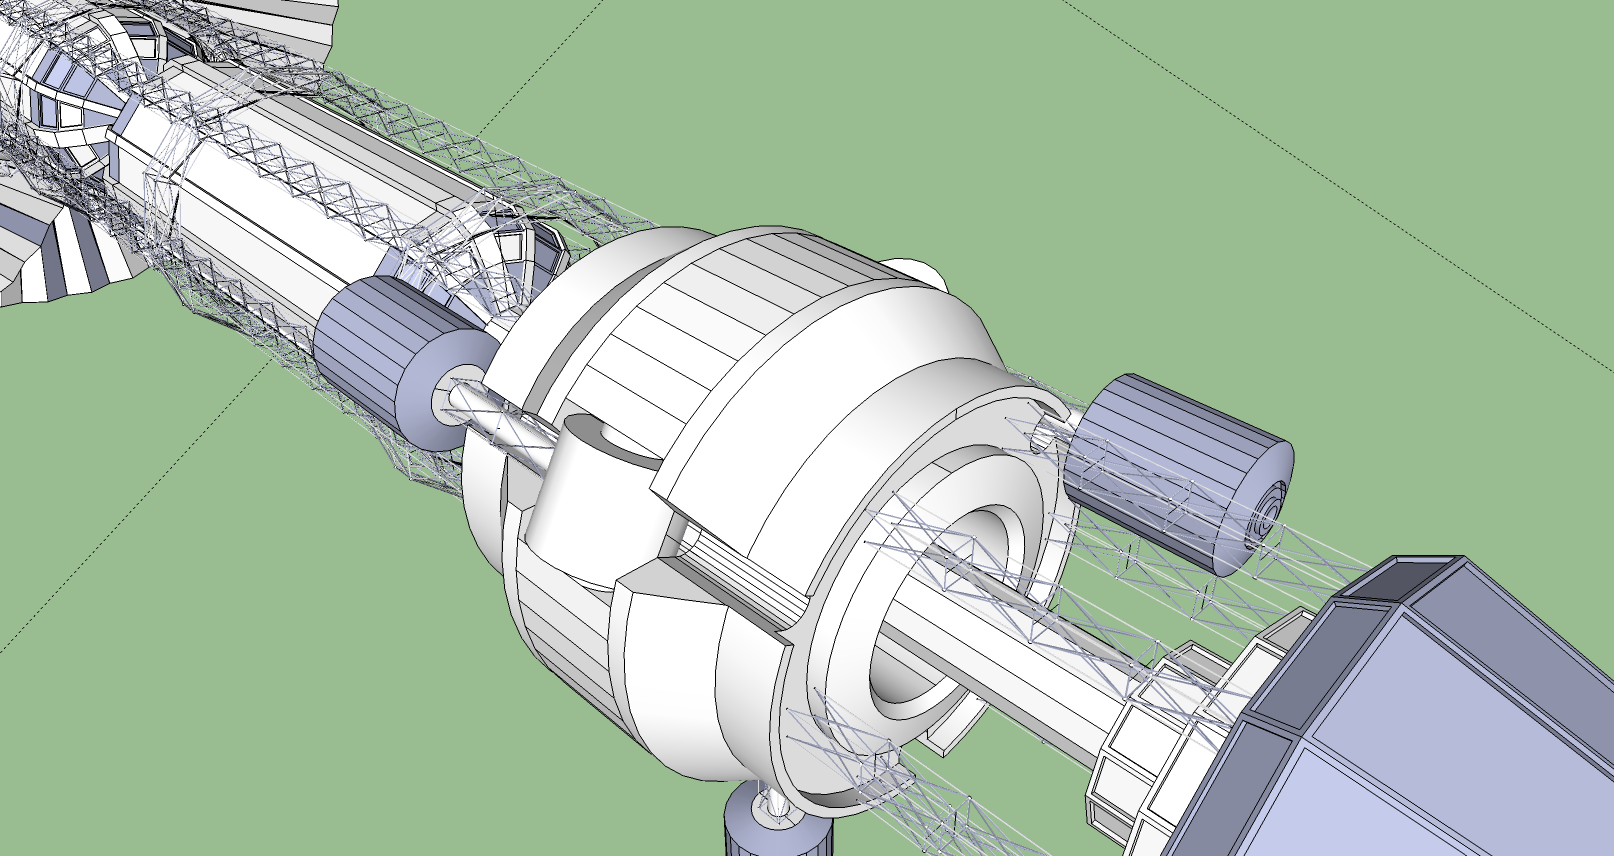Click the segmented white collar near blue module
This screenshot has height=856, width=1614.
pyautogui.click(x=1150, y=740)
